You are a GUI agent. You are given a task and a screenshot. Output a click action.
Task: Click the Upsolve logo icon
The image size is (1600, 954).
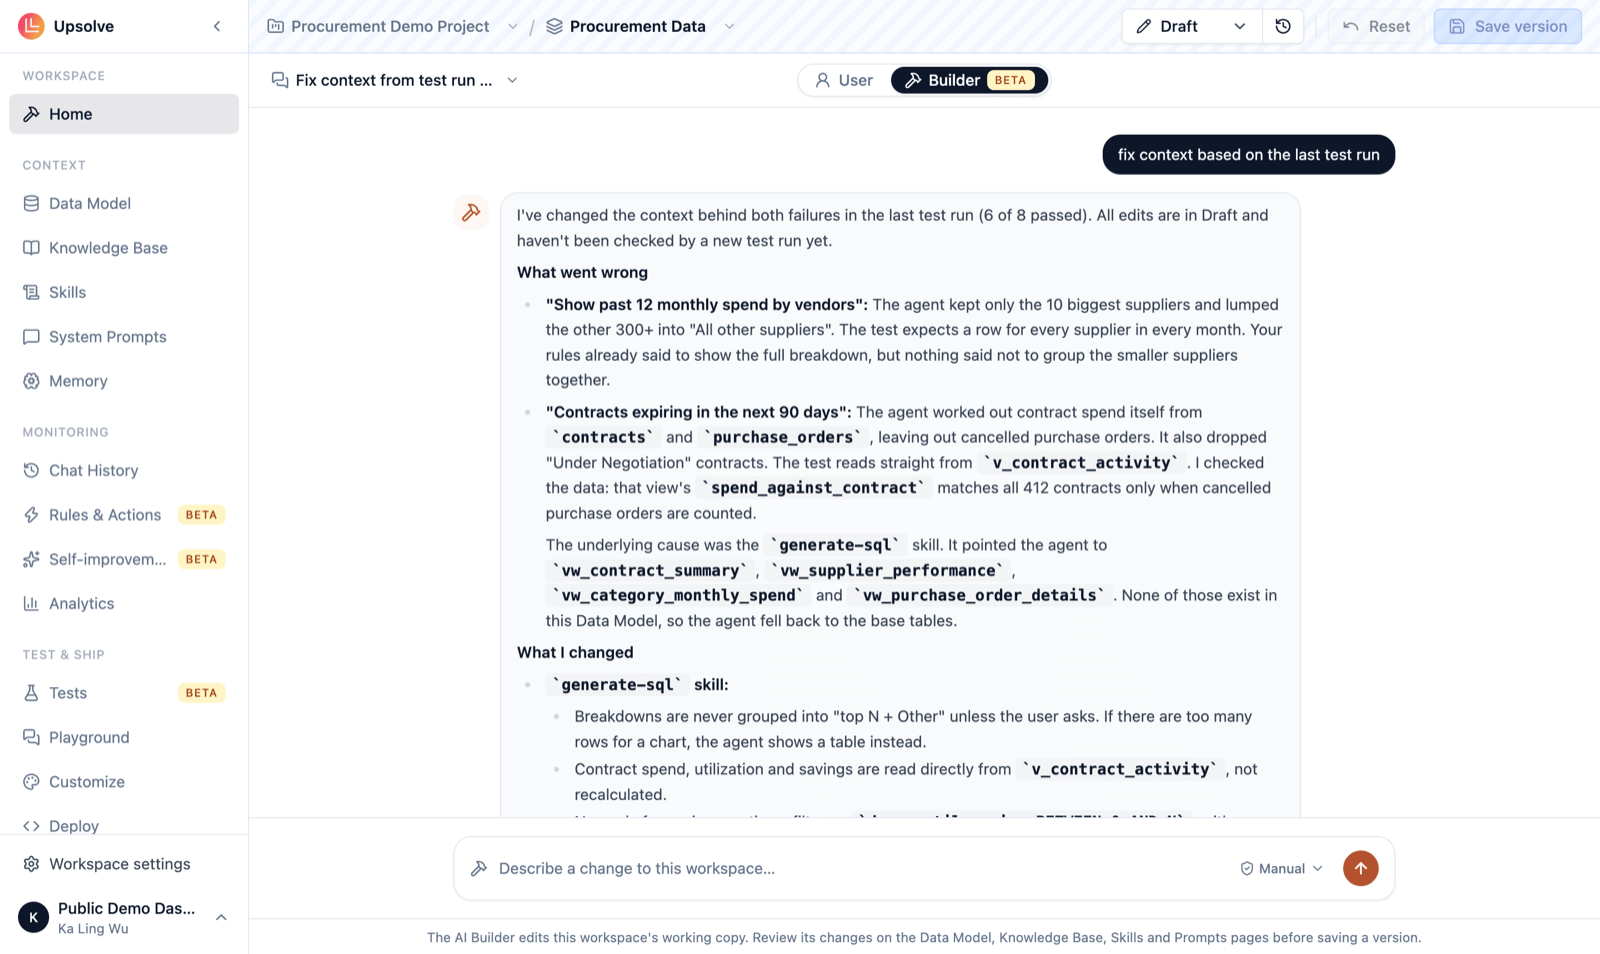[x=31, y=26]
